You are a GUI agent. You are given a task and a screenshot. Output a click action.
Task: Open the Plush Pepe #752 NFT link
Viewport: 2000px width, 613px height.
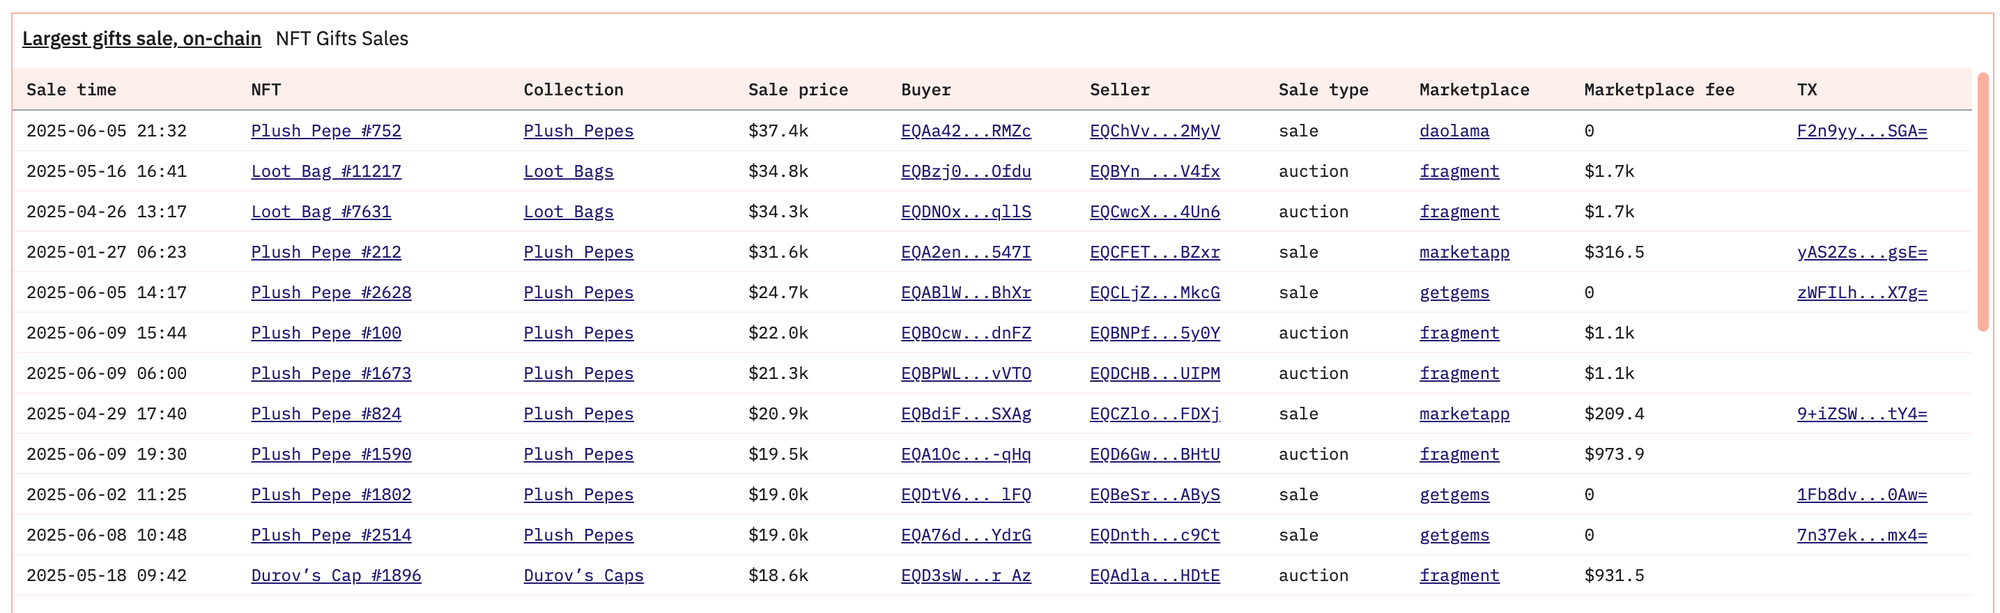tap(326, 131)
